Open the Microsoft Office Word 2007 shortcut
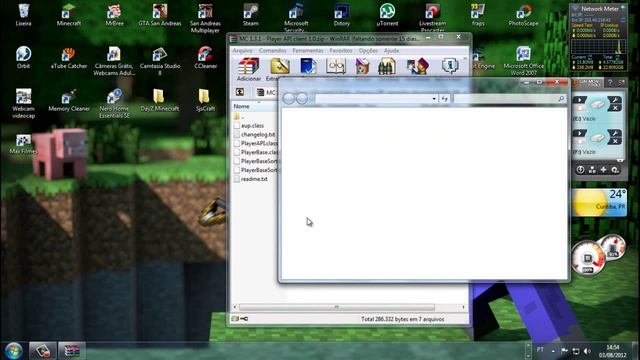Viewport: 640px width, 360px height. pyautogui.click(x=523, y=61)
